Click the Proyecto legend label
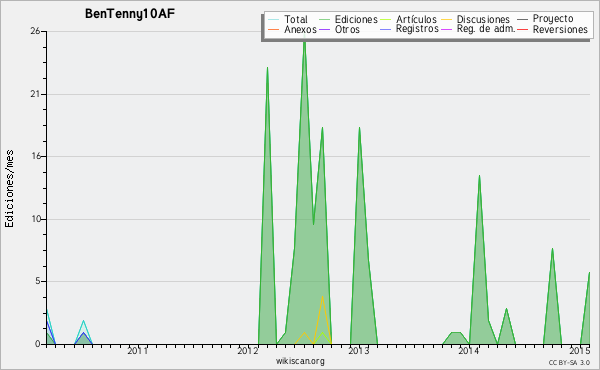 (553, 19)
